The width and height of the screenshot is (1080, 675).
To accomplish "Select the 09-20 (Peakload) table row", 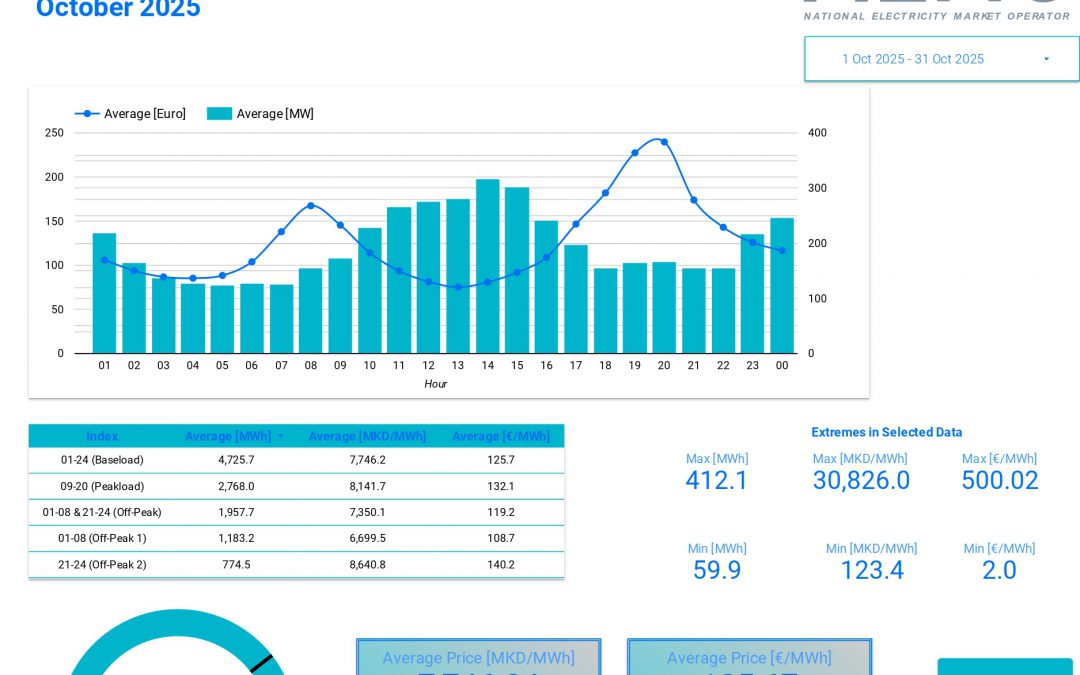I will 296,486.
